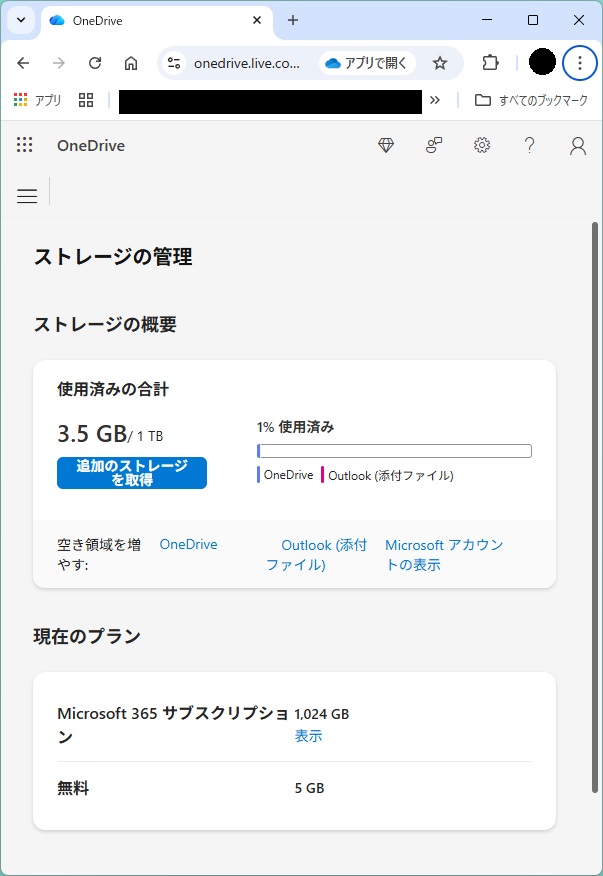Screen dimensions: 603x876
Task: Click the page vertical scrollbar
Action: [595, 507]
